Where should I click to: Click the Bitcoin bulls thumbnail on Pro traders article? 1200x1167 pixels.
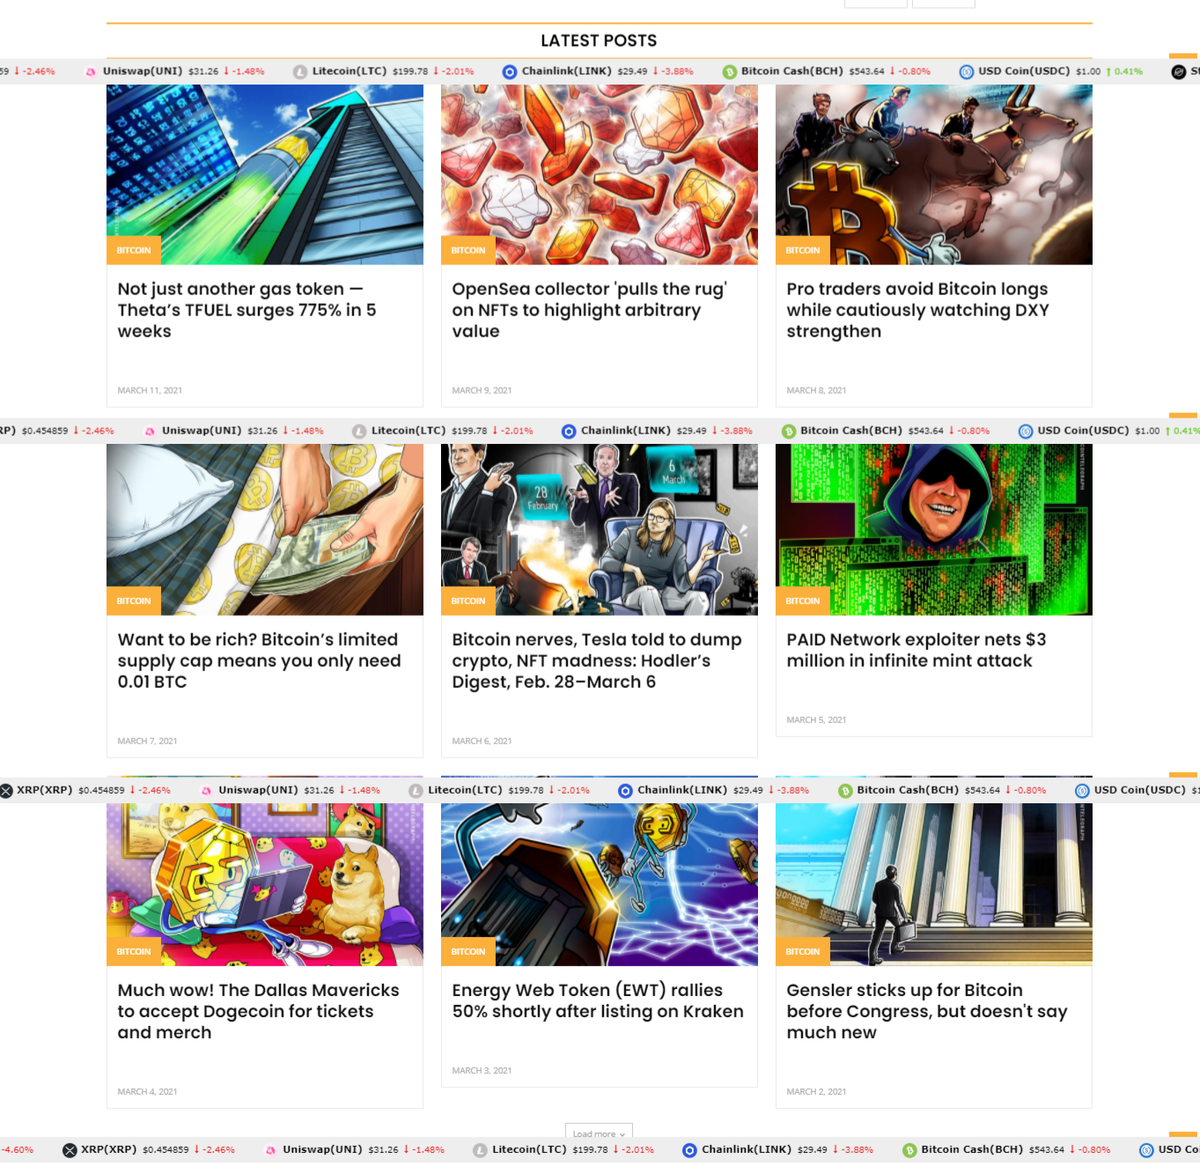(x=933, y=174)
